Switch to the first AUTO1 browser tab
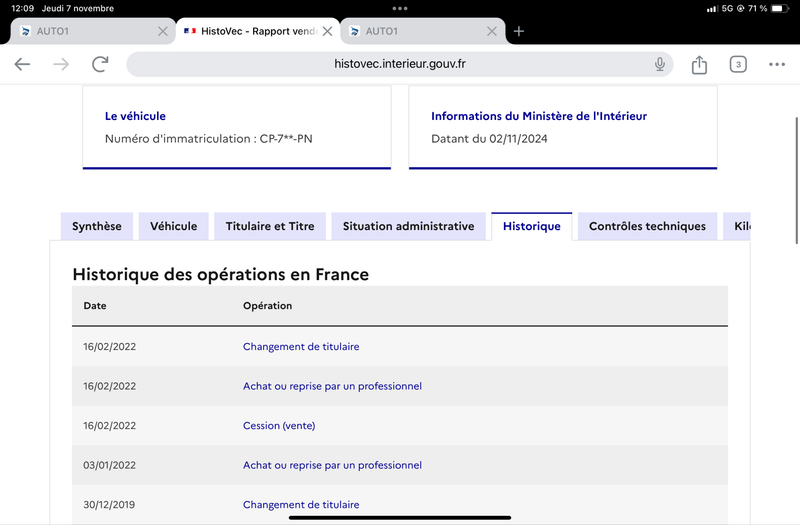 pos(93,31)
